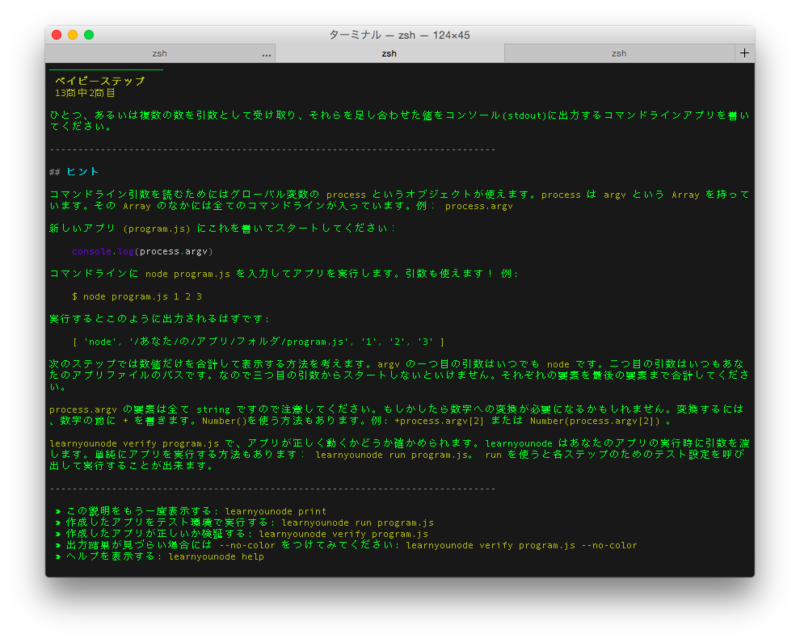The image size is (800, 642).
Task: Switch to the leftmost zsh tab
Action: pyautogui.click(x=160, y=53)
